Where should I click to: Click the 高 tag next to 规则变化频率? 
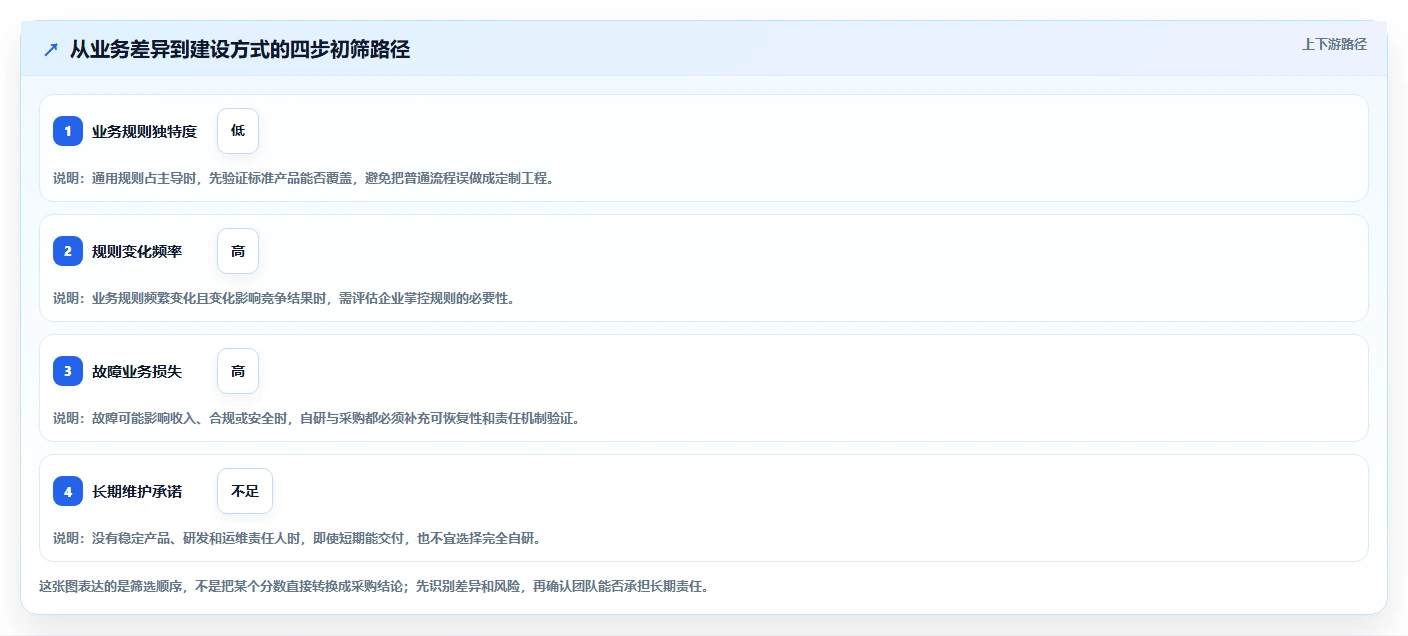coord(238,251)
